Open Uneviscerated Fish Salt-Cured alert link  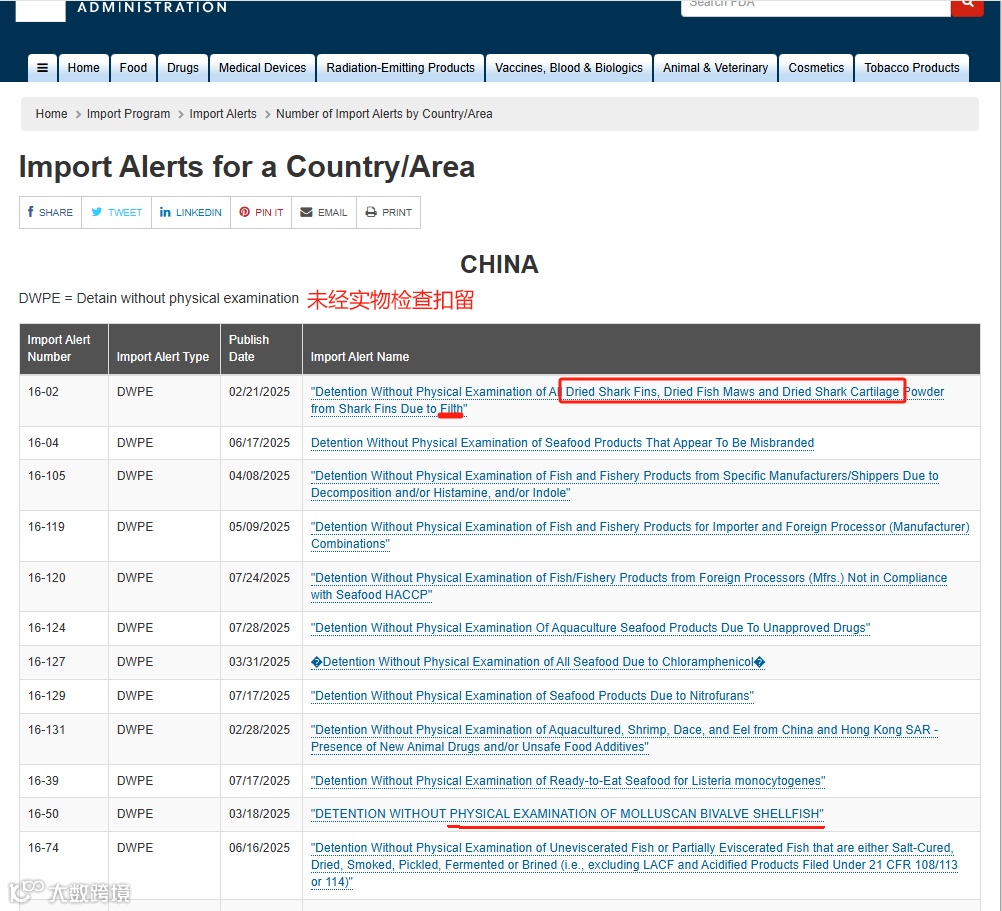pyautogui.click(x=634, y=864)
